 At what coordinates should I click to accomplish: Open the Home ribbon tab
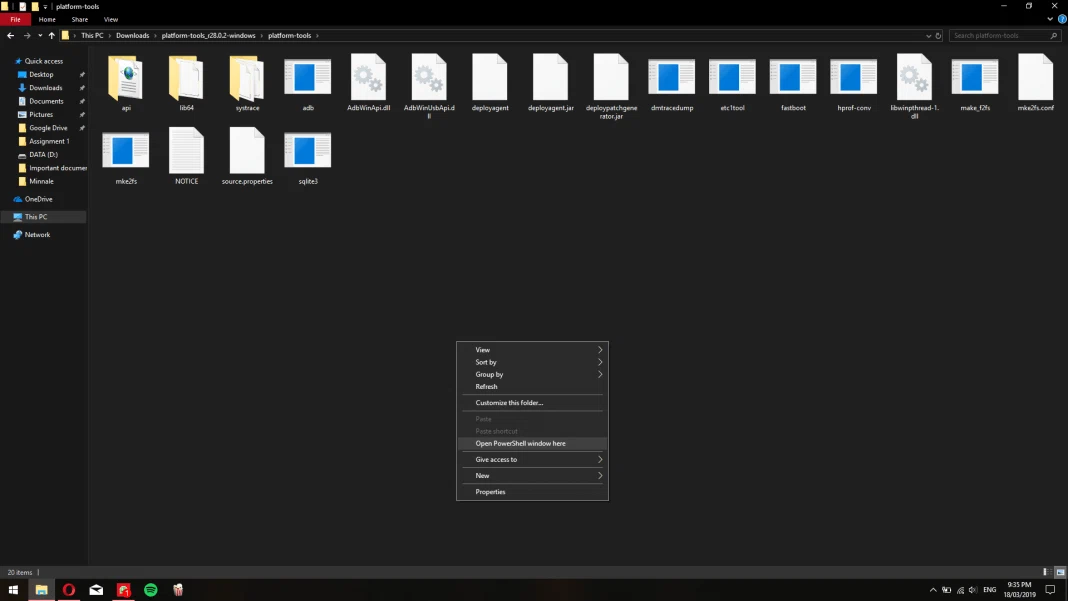click(x=47, y=20)
